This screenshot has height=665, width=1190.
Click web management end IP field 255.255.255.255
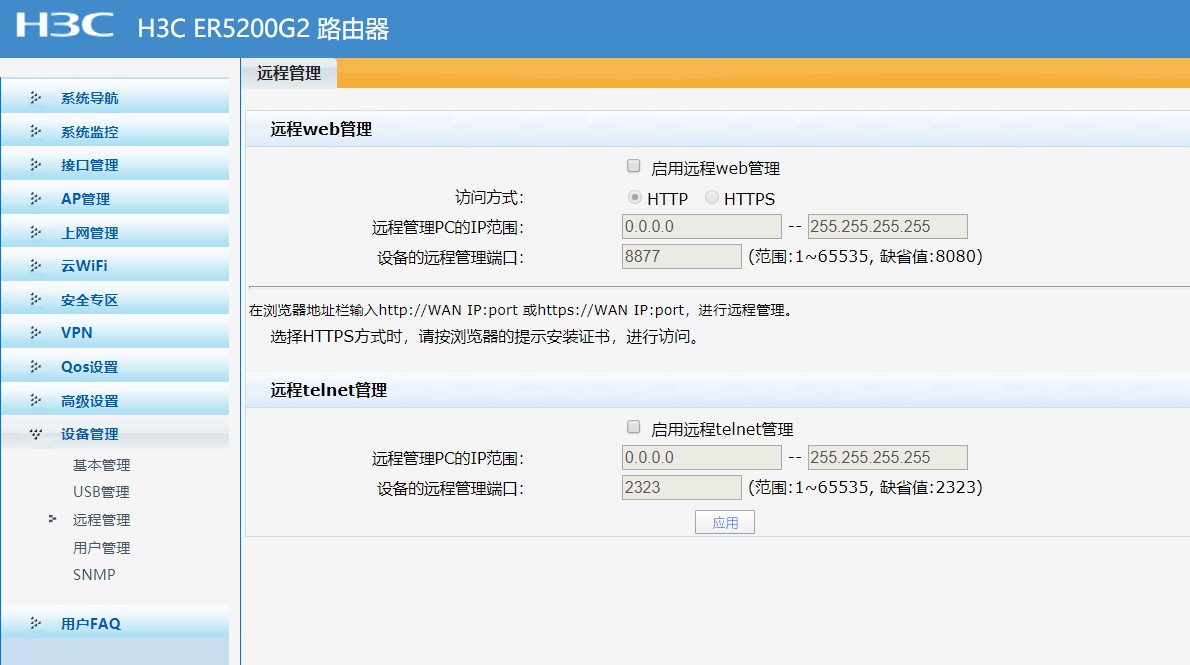point(887,226)
